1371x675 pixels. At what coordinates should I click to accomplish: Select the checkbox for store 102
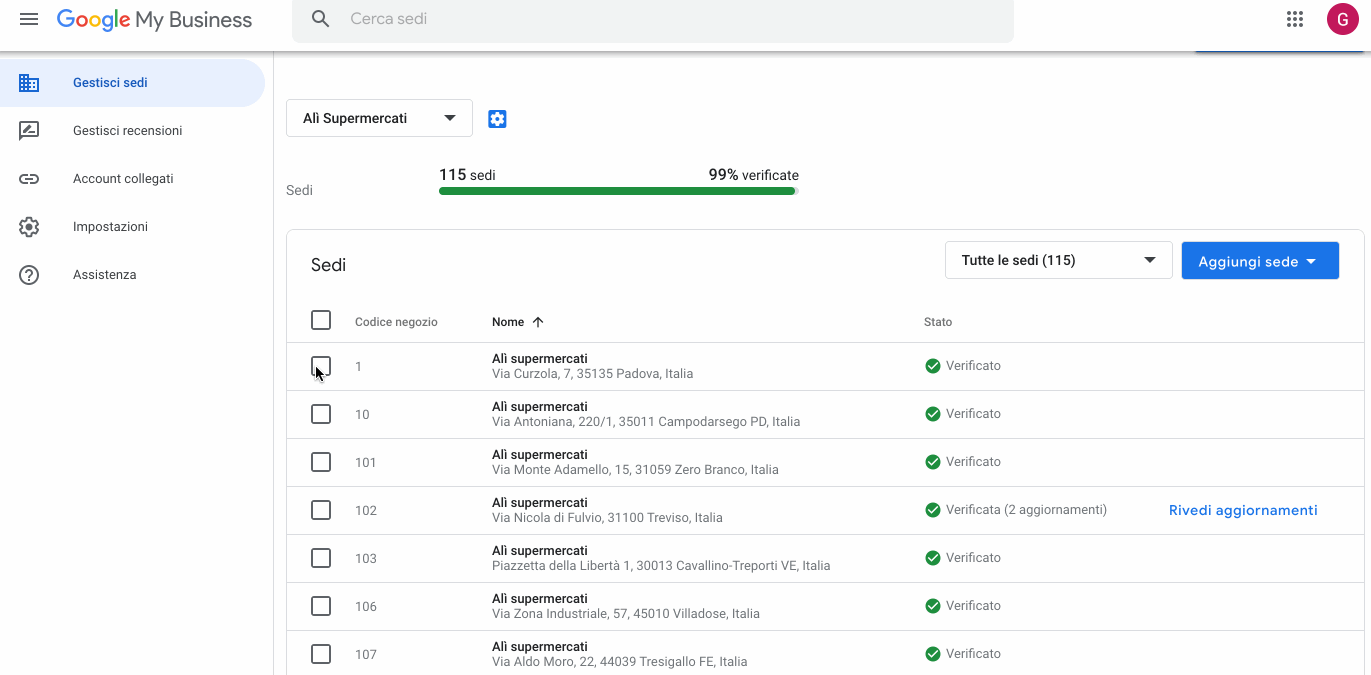point(321,510)
